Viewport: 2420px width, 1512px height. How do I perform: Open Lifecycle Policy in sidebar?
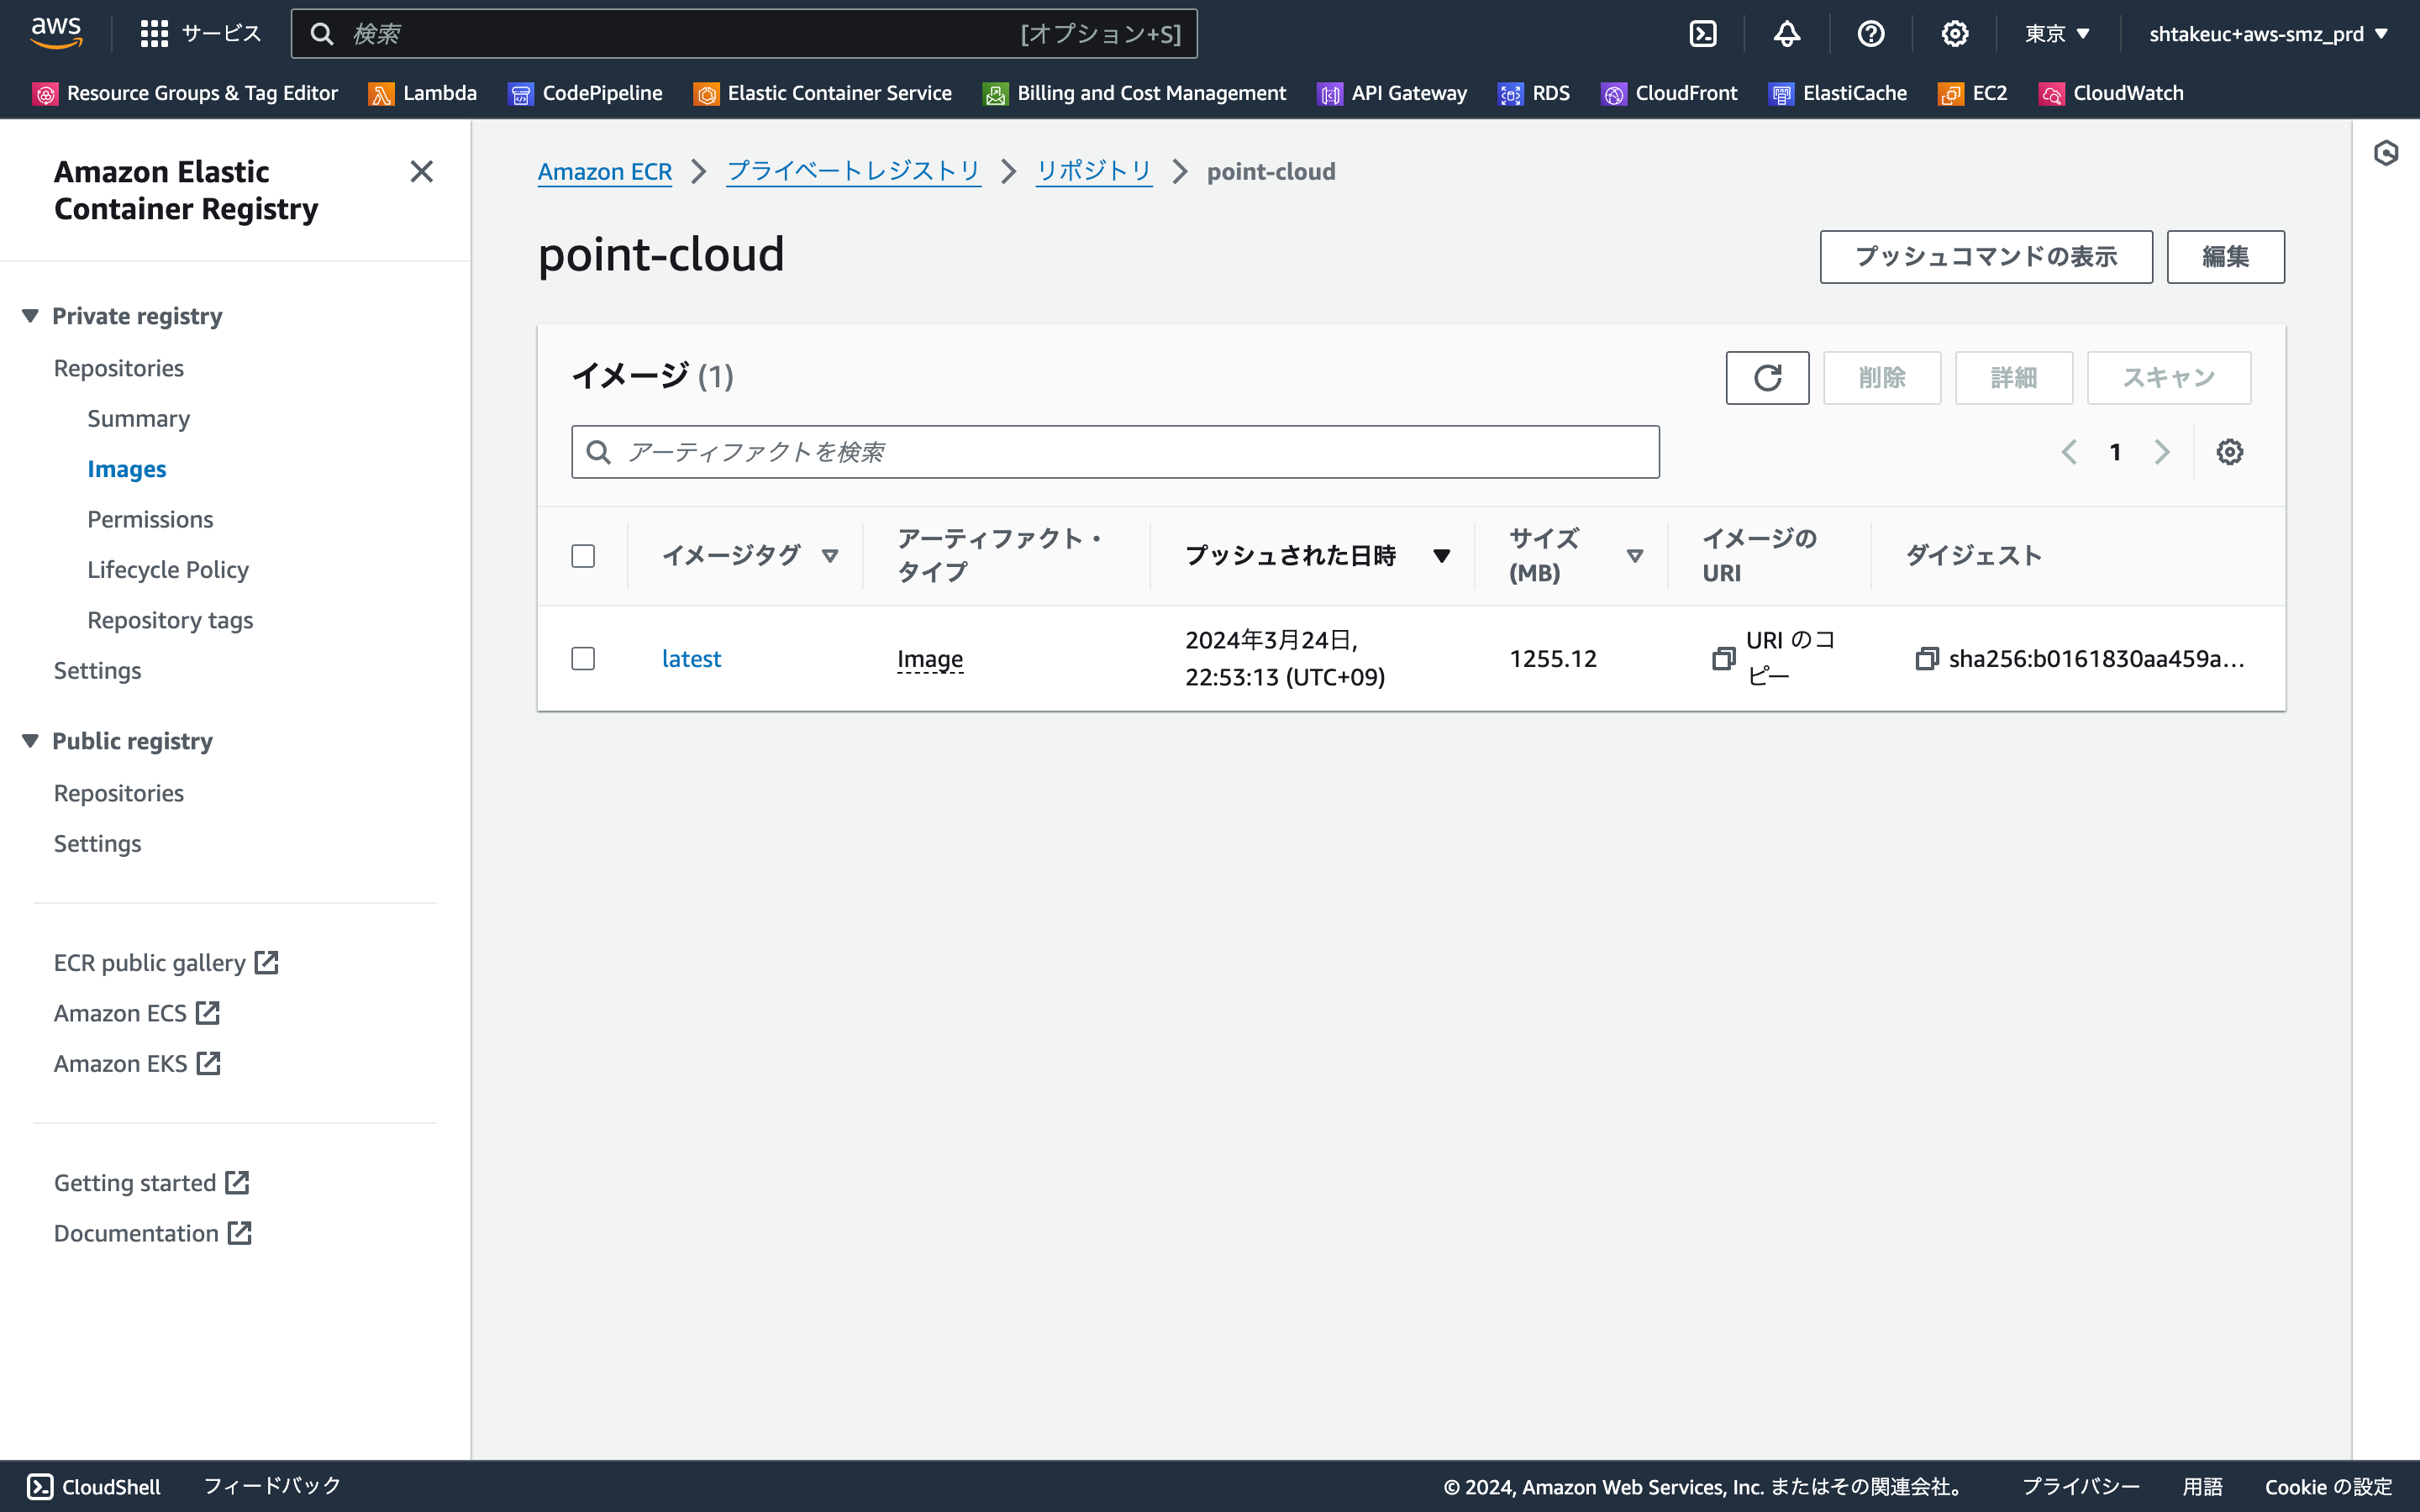pyautogui.click(x=168, y=570)
